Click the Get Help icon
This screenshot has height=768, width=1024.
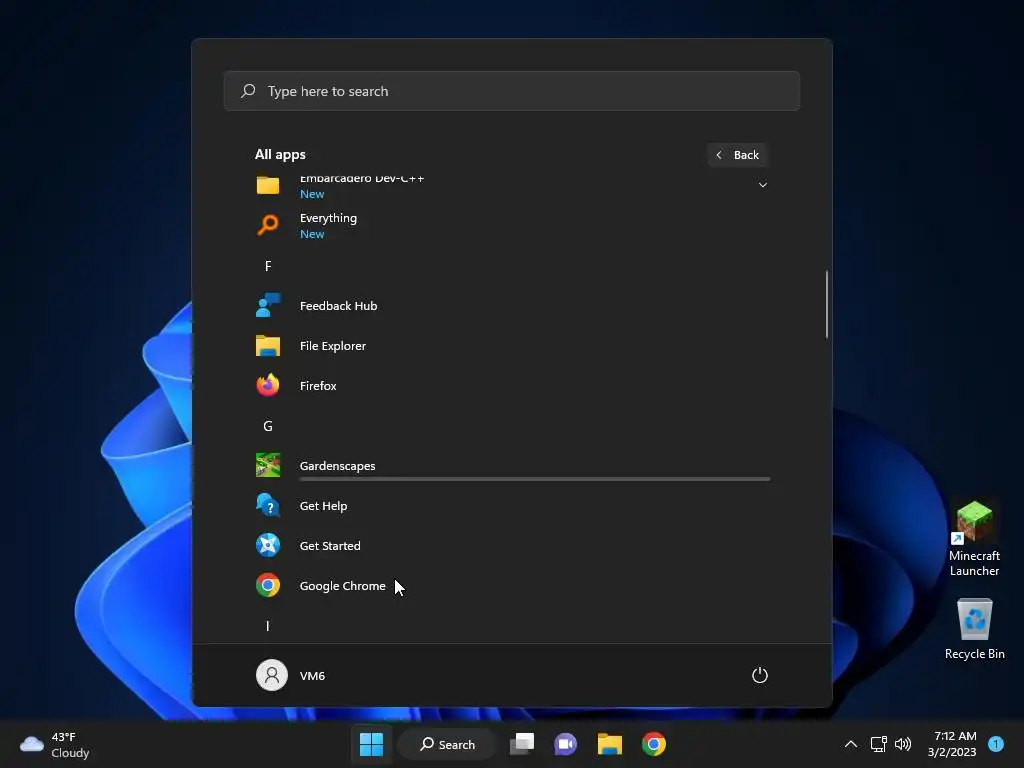(x=268, y=505)
